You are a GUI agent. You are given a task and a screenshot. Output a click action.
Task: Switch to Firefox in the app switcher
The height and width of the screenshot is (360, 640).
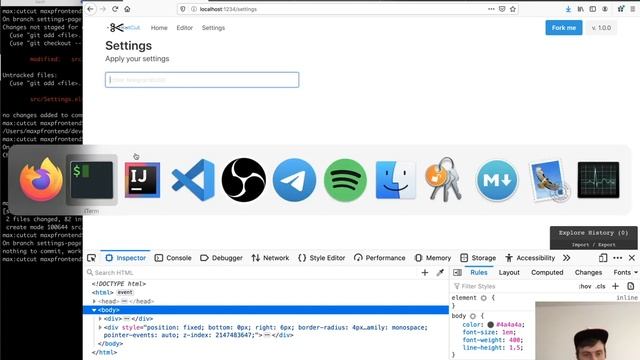click(x=41, y=180)
